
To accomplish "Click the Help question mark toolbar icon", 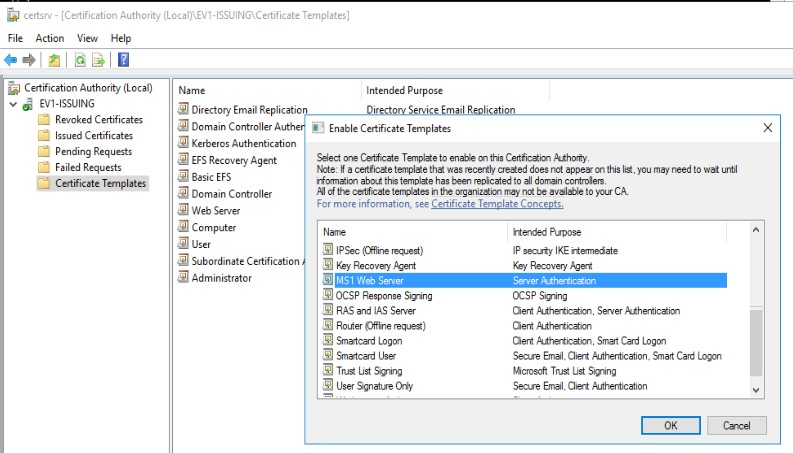I will [123, 60].
